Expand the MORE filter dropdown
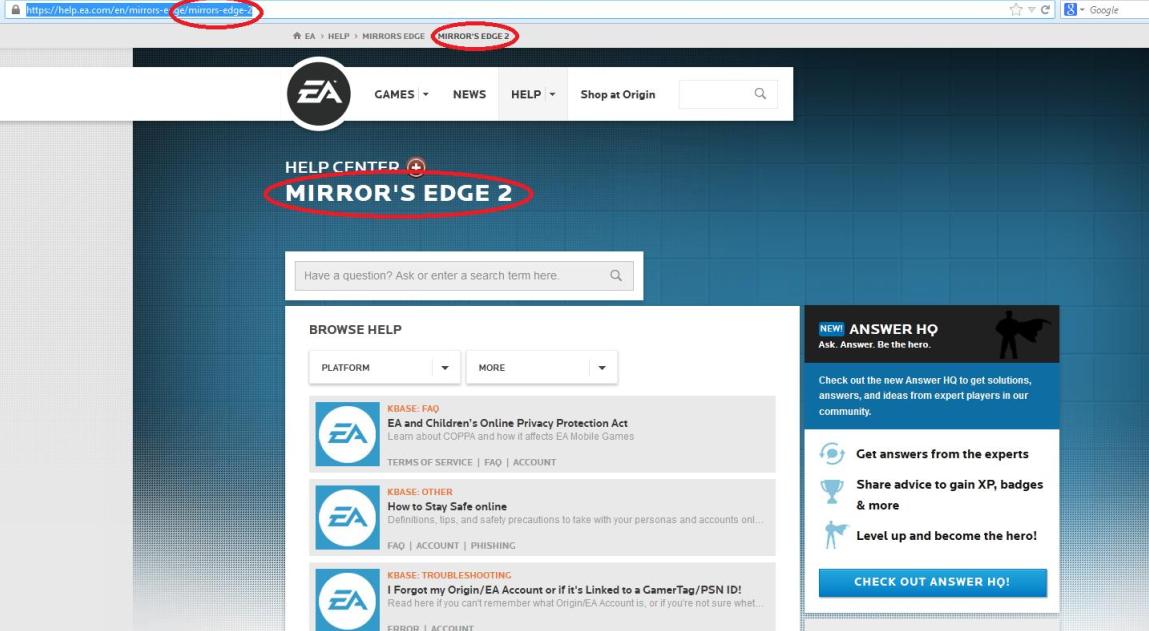The height and width of the screenshot is (631, 1149). 542,368
